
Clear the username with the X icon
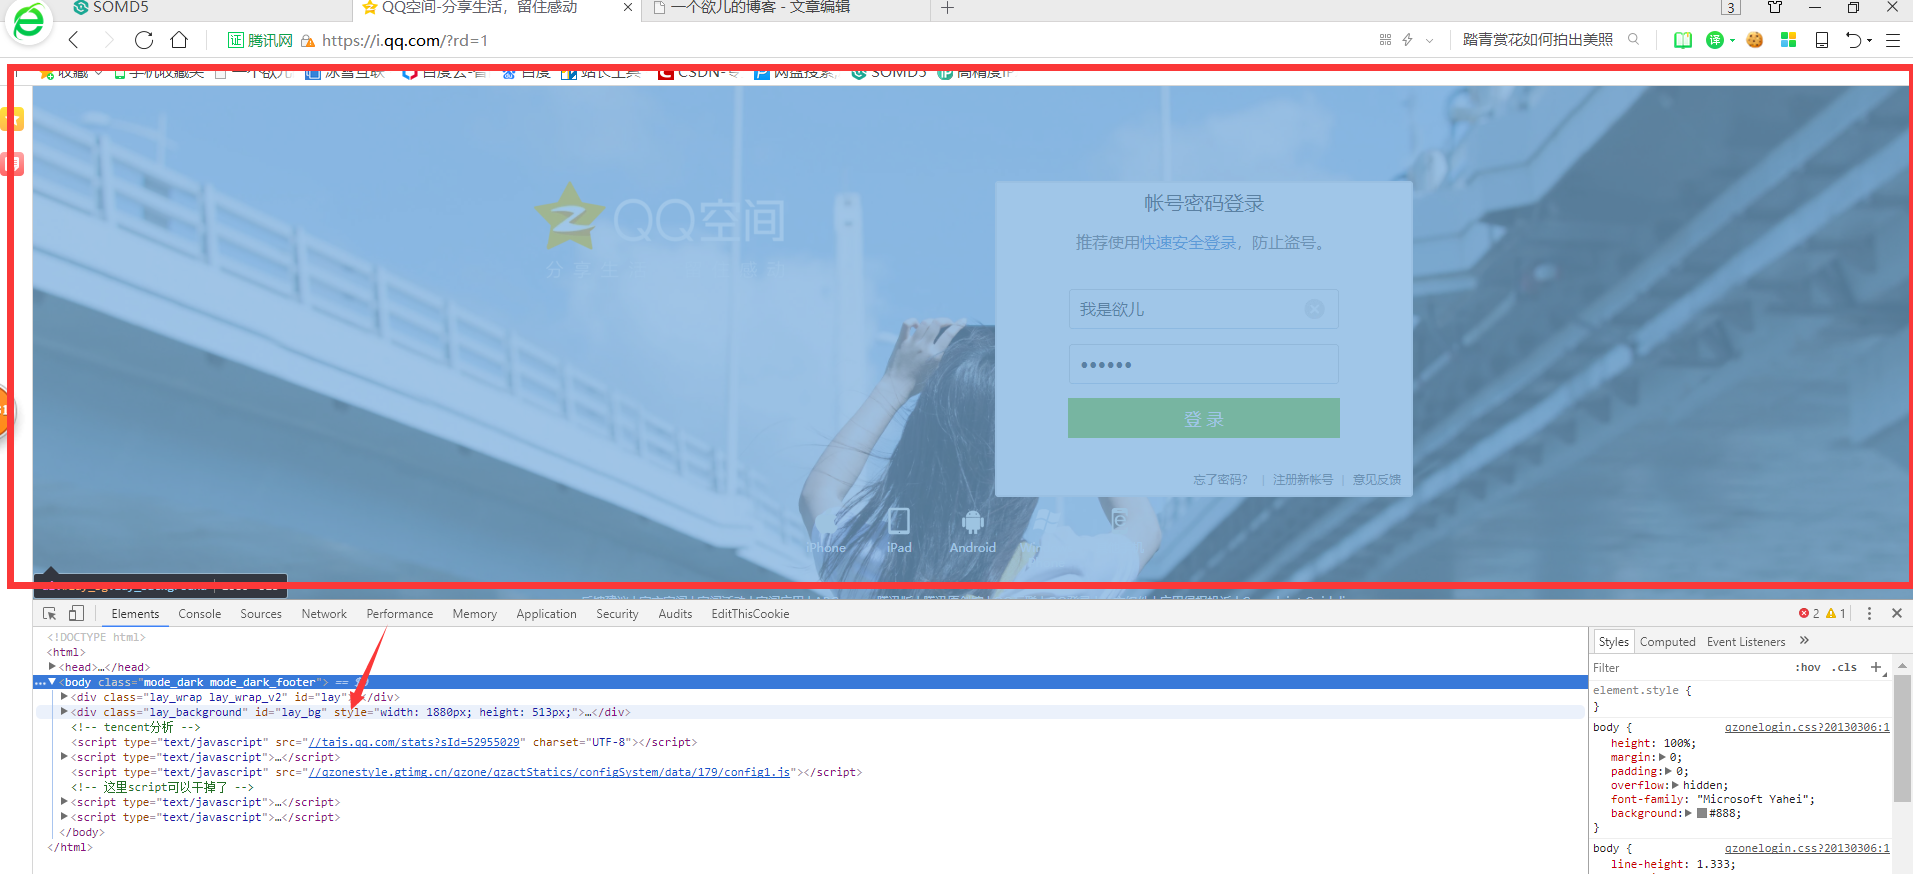(1315, 309)
